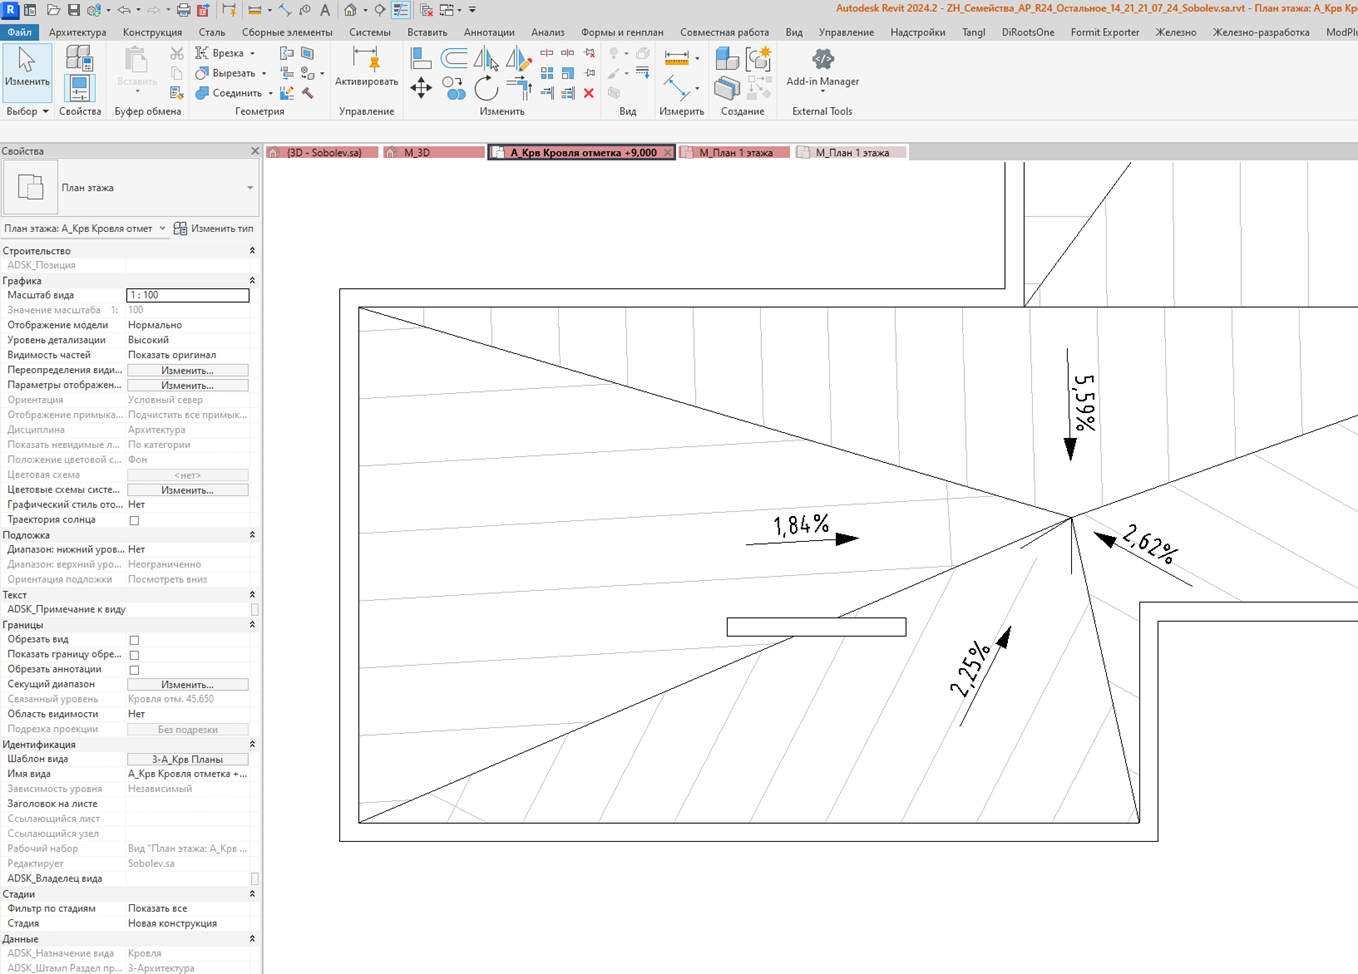Image resolution: width=1358 pixels, height=974 pixels.
Task: Switch to the Аннотации ribbon tab
Action: click(489, 32)
